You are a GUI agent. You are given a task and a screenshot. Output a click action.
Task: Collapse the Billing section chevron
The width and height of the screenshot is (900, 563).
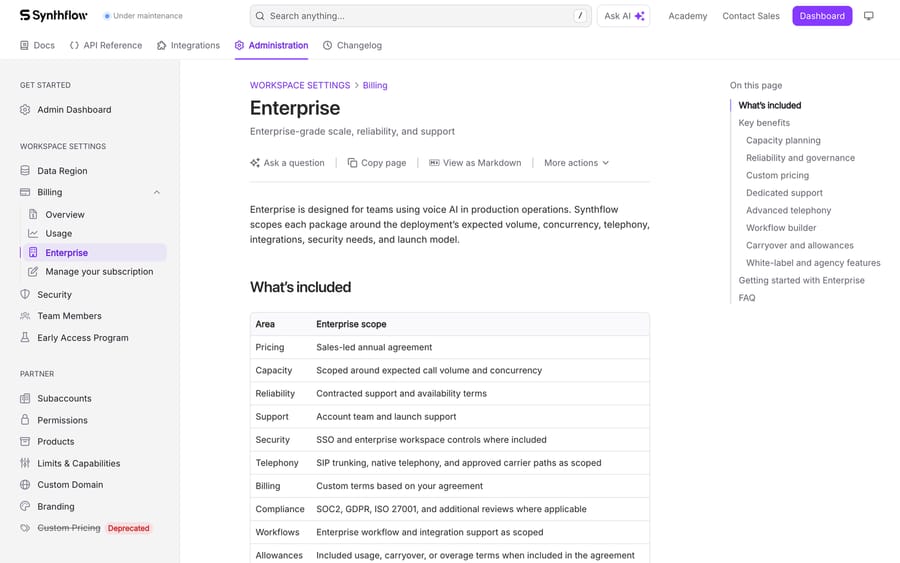point(157,192)
